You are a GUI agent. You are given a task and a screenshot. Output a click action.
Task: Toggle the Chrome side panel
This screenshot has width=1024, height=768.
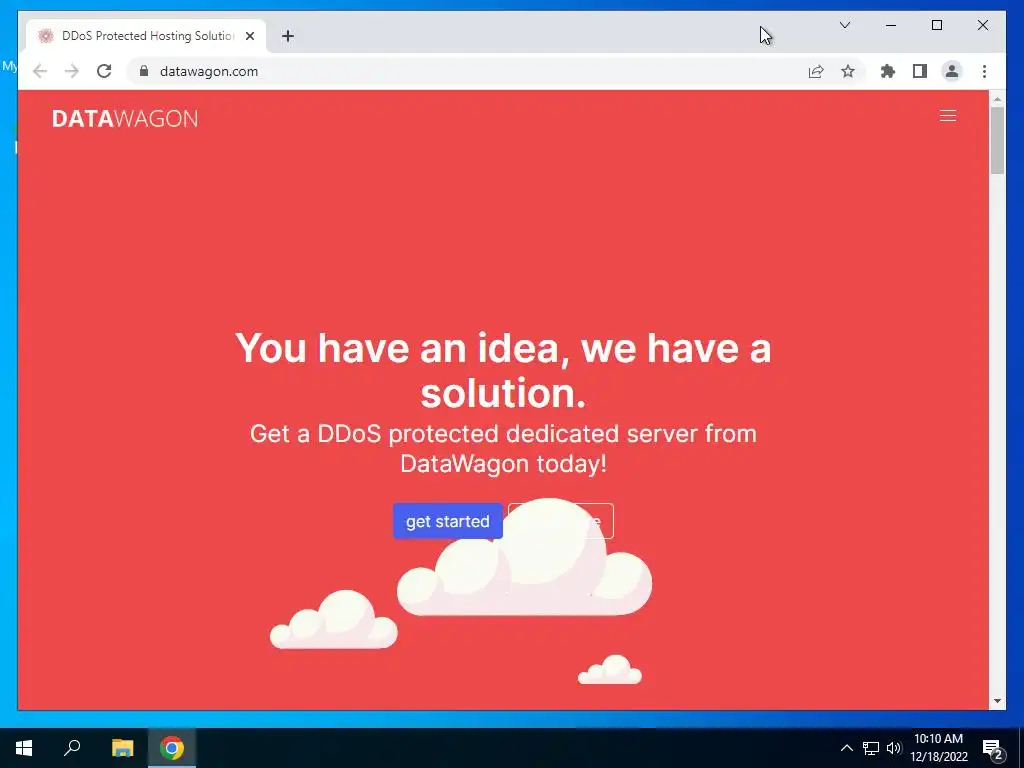pyautogui.click(x=920, y=71)
